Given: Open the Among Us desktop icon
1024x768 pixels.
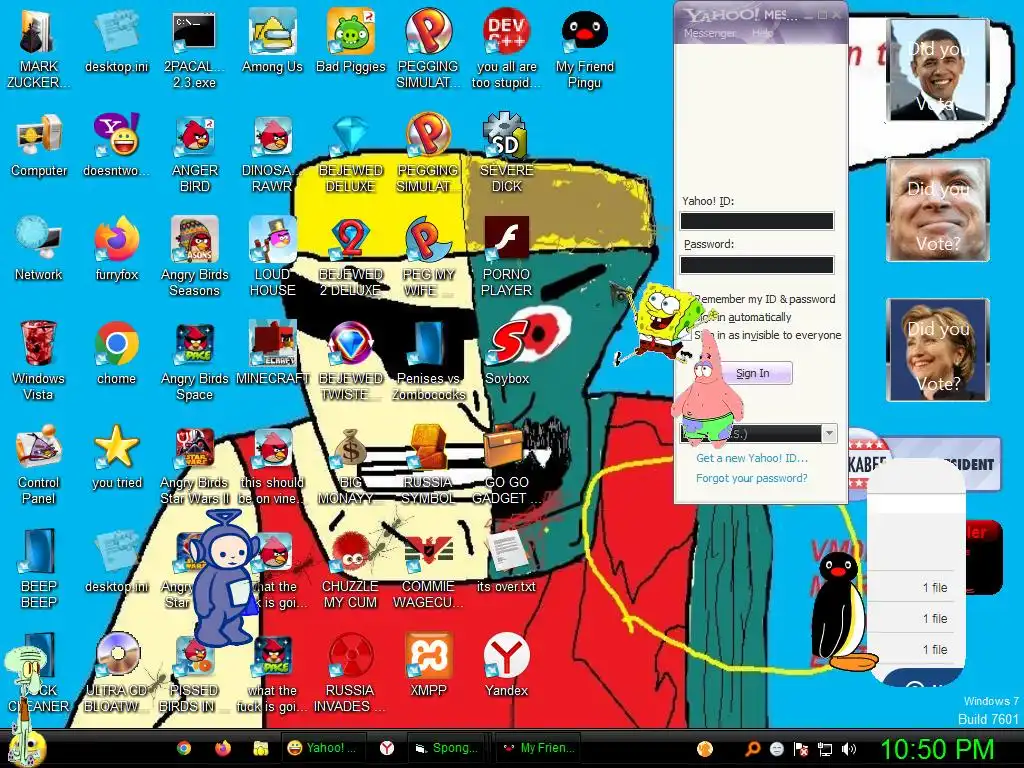Looking at the screenshot, I should [x=272, y=40].
